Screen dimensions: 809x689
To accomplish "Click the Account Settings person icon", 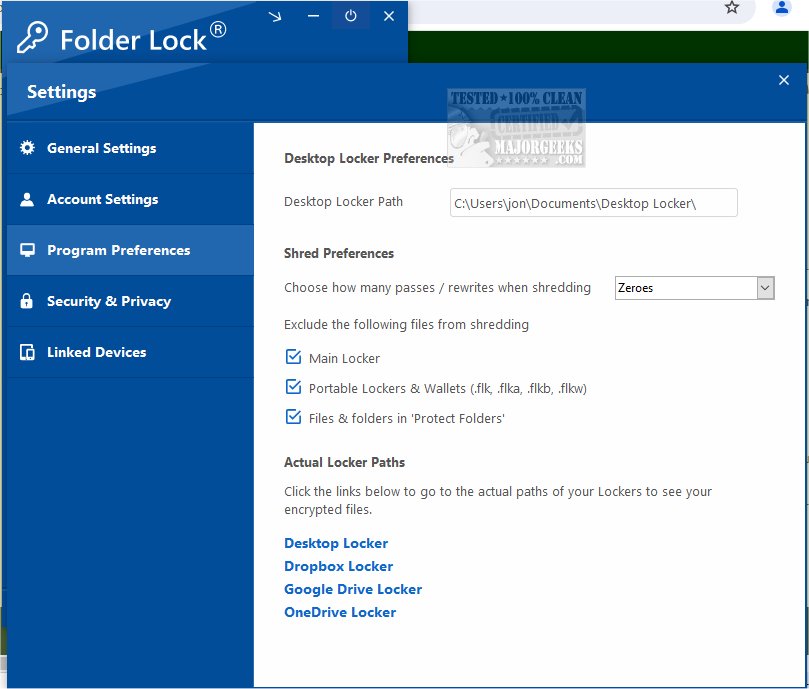I will point(27,199).
